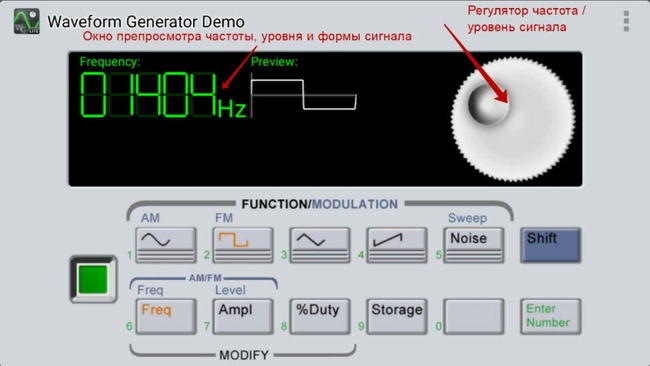The image size is (650, 366).
Task: Click the blank key numbered 0
Action: tap(474, 317)
